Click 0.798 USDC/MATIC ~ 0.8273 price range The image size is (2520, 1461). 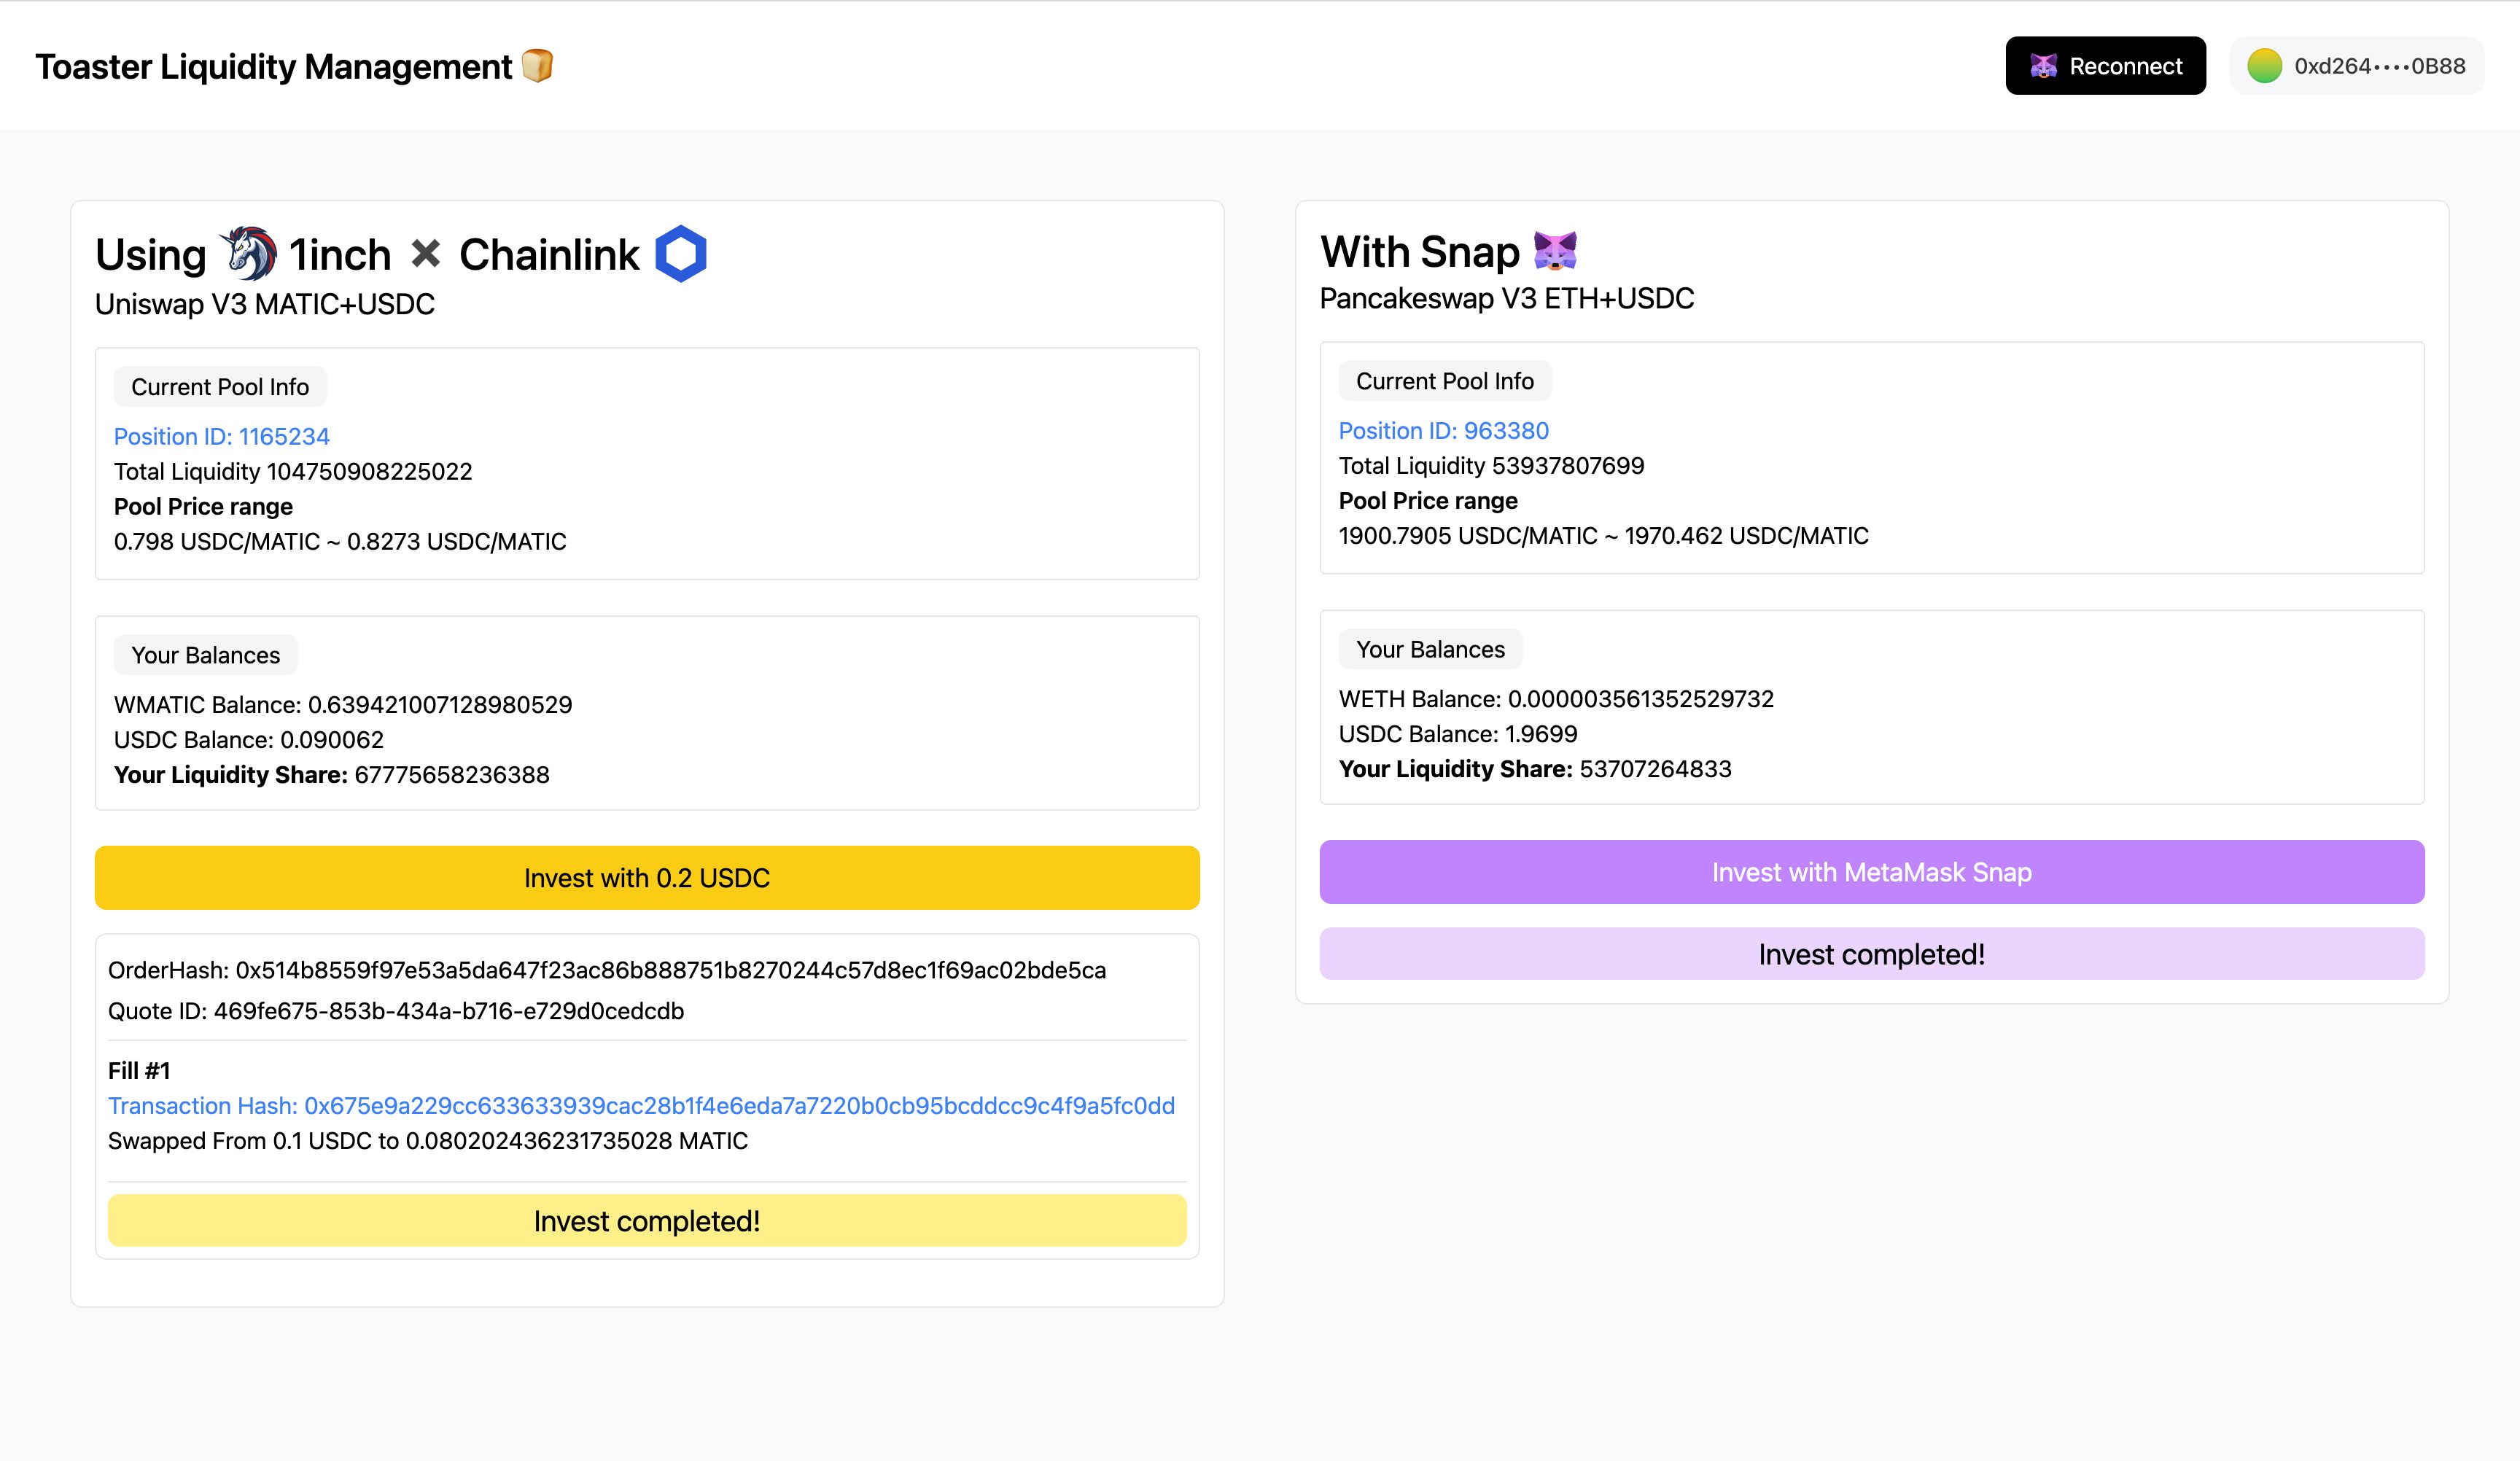click(340, 541)
